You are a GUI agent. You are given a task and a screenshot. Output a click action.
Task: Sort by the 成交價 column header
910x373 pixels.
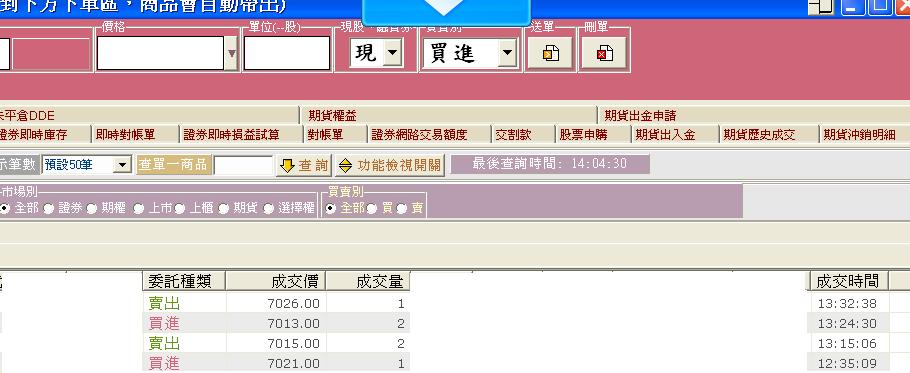(x=276, y=281)
